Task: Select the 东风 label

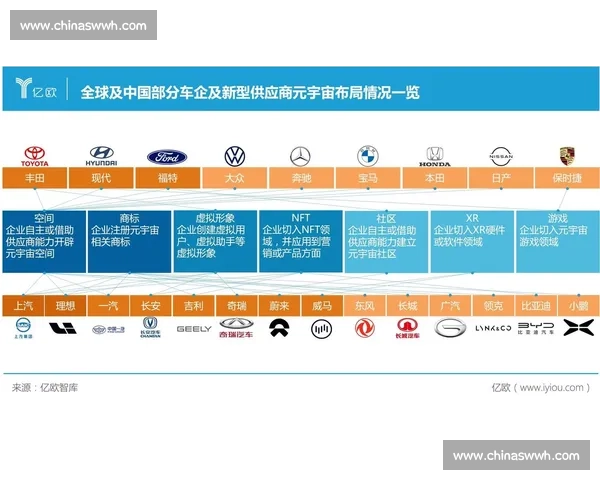Action: pyautogui.click(x=365, y=305)
